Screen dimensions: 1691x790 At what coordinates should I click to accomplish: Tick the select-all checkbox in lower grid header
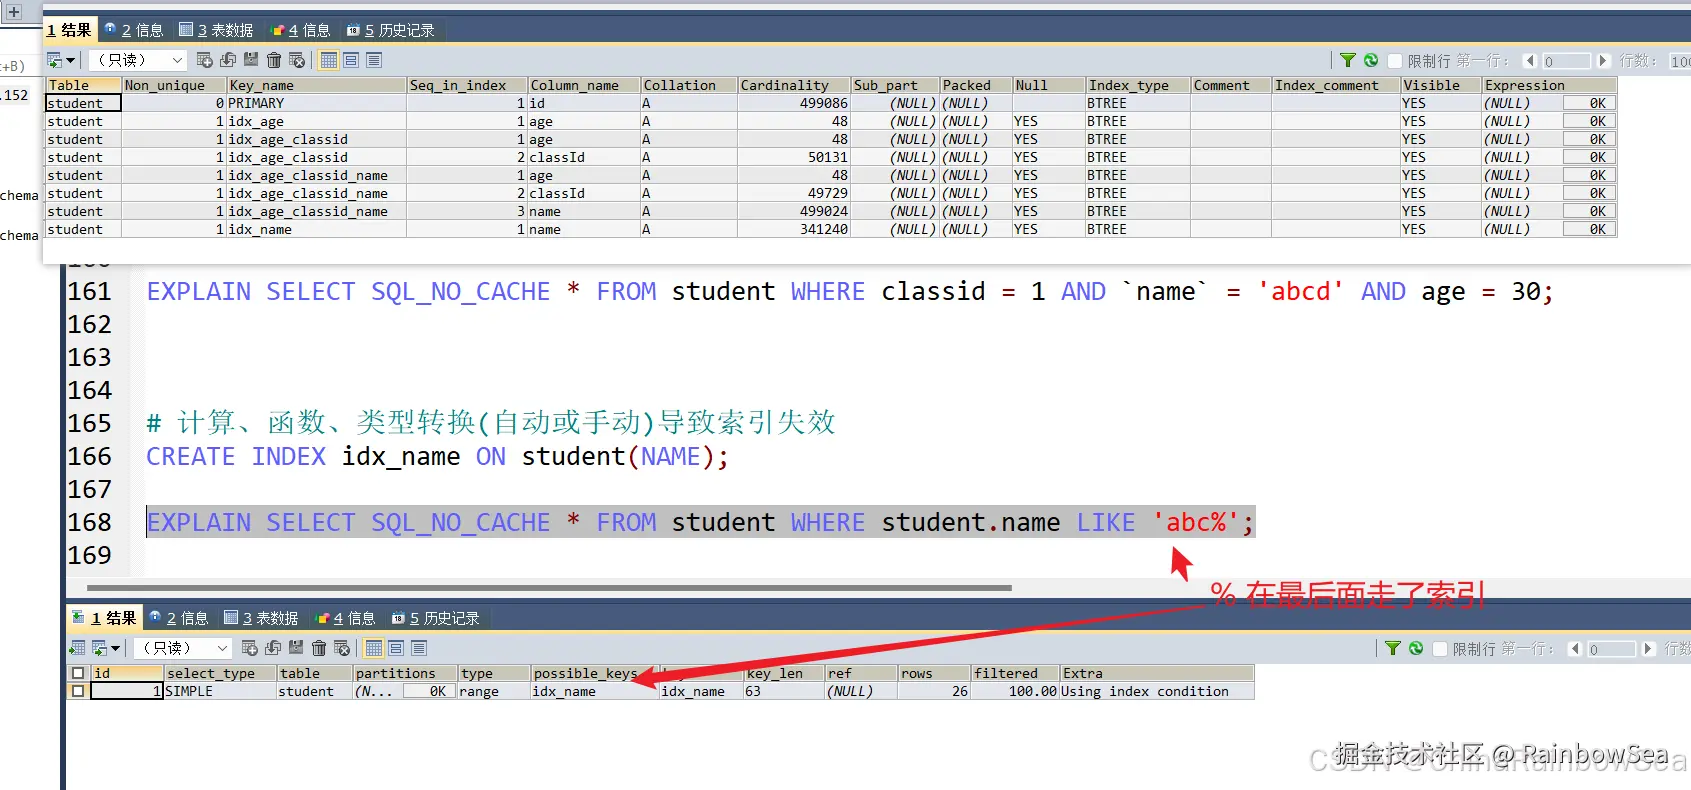click(78, 673)
